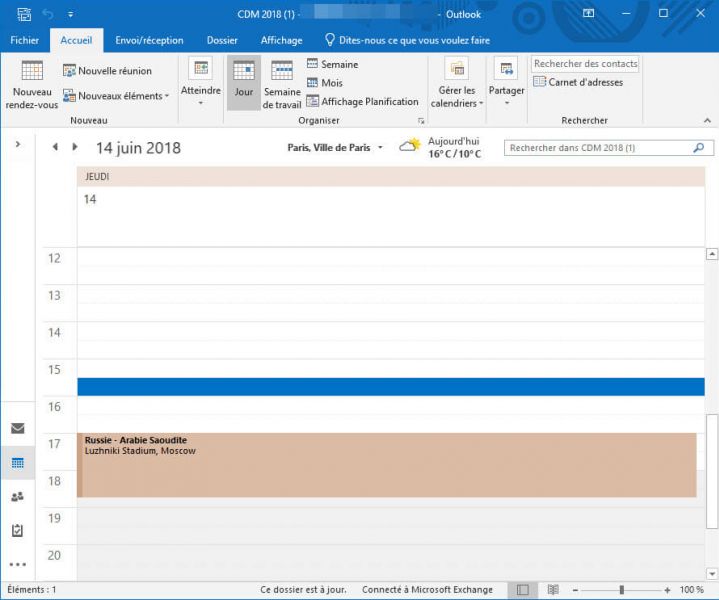The image size is (719, 600).
Task: Click the 100 % zoom level
Action: coord(691,590)
